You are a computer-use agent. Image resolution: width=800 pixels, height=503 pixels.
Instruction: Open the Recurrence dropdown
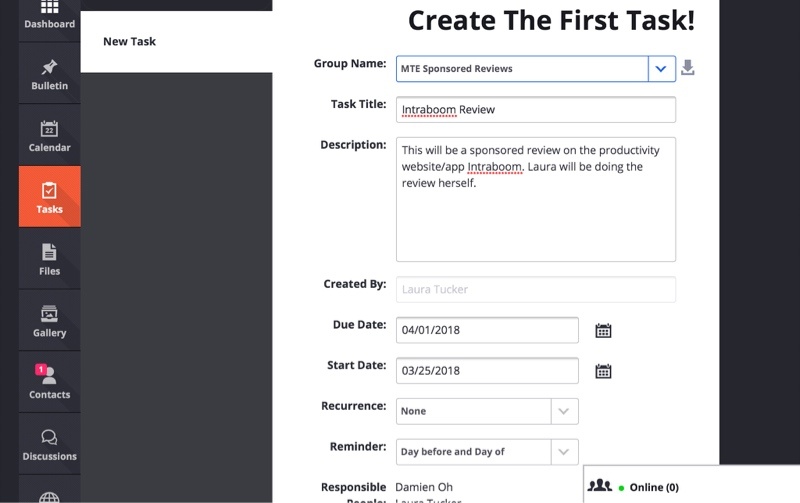point(487,411)
